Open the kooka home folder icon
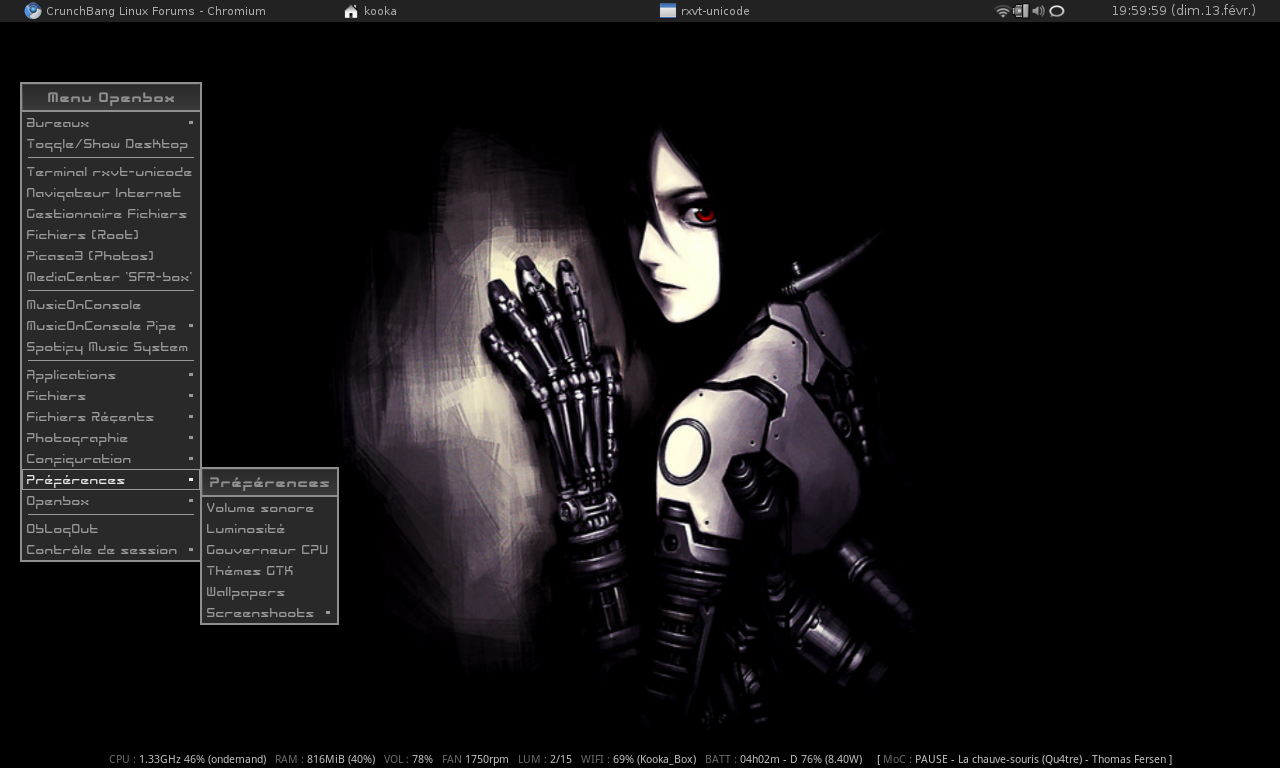The height and width of the screenshot is (768, 1280). 351,11
